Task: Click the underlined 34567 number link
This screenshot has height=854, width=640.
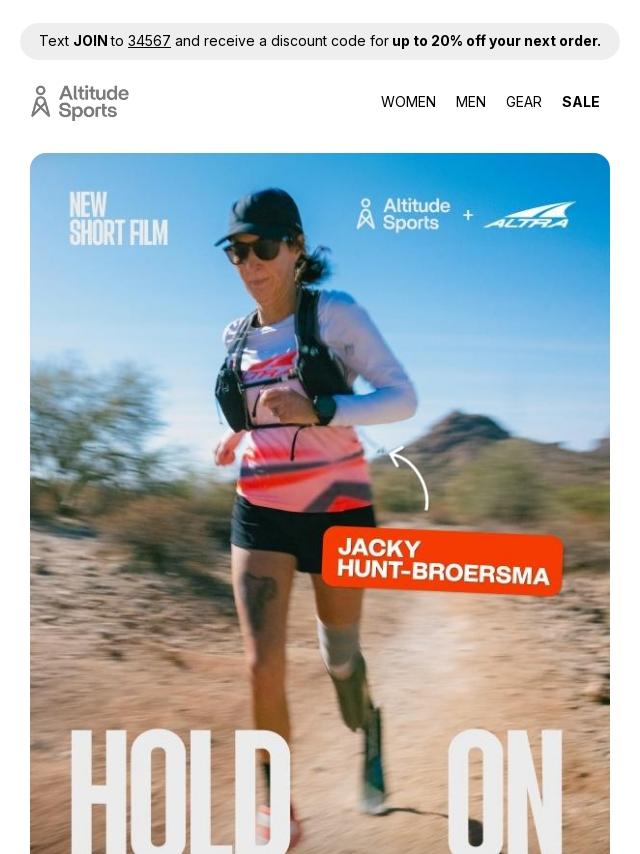Action: [149, 41]
